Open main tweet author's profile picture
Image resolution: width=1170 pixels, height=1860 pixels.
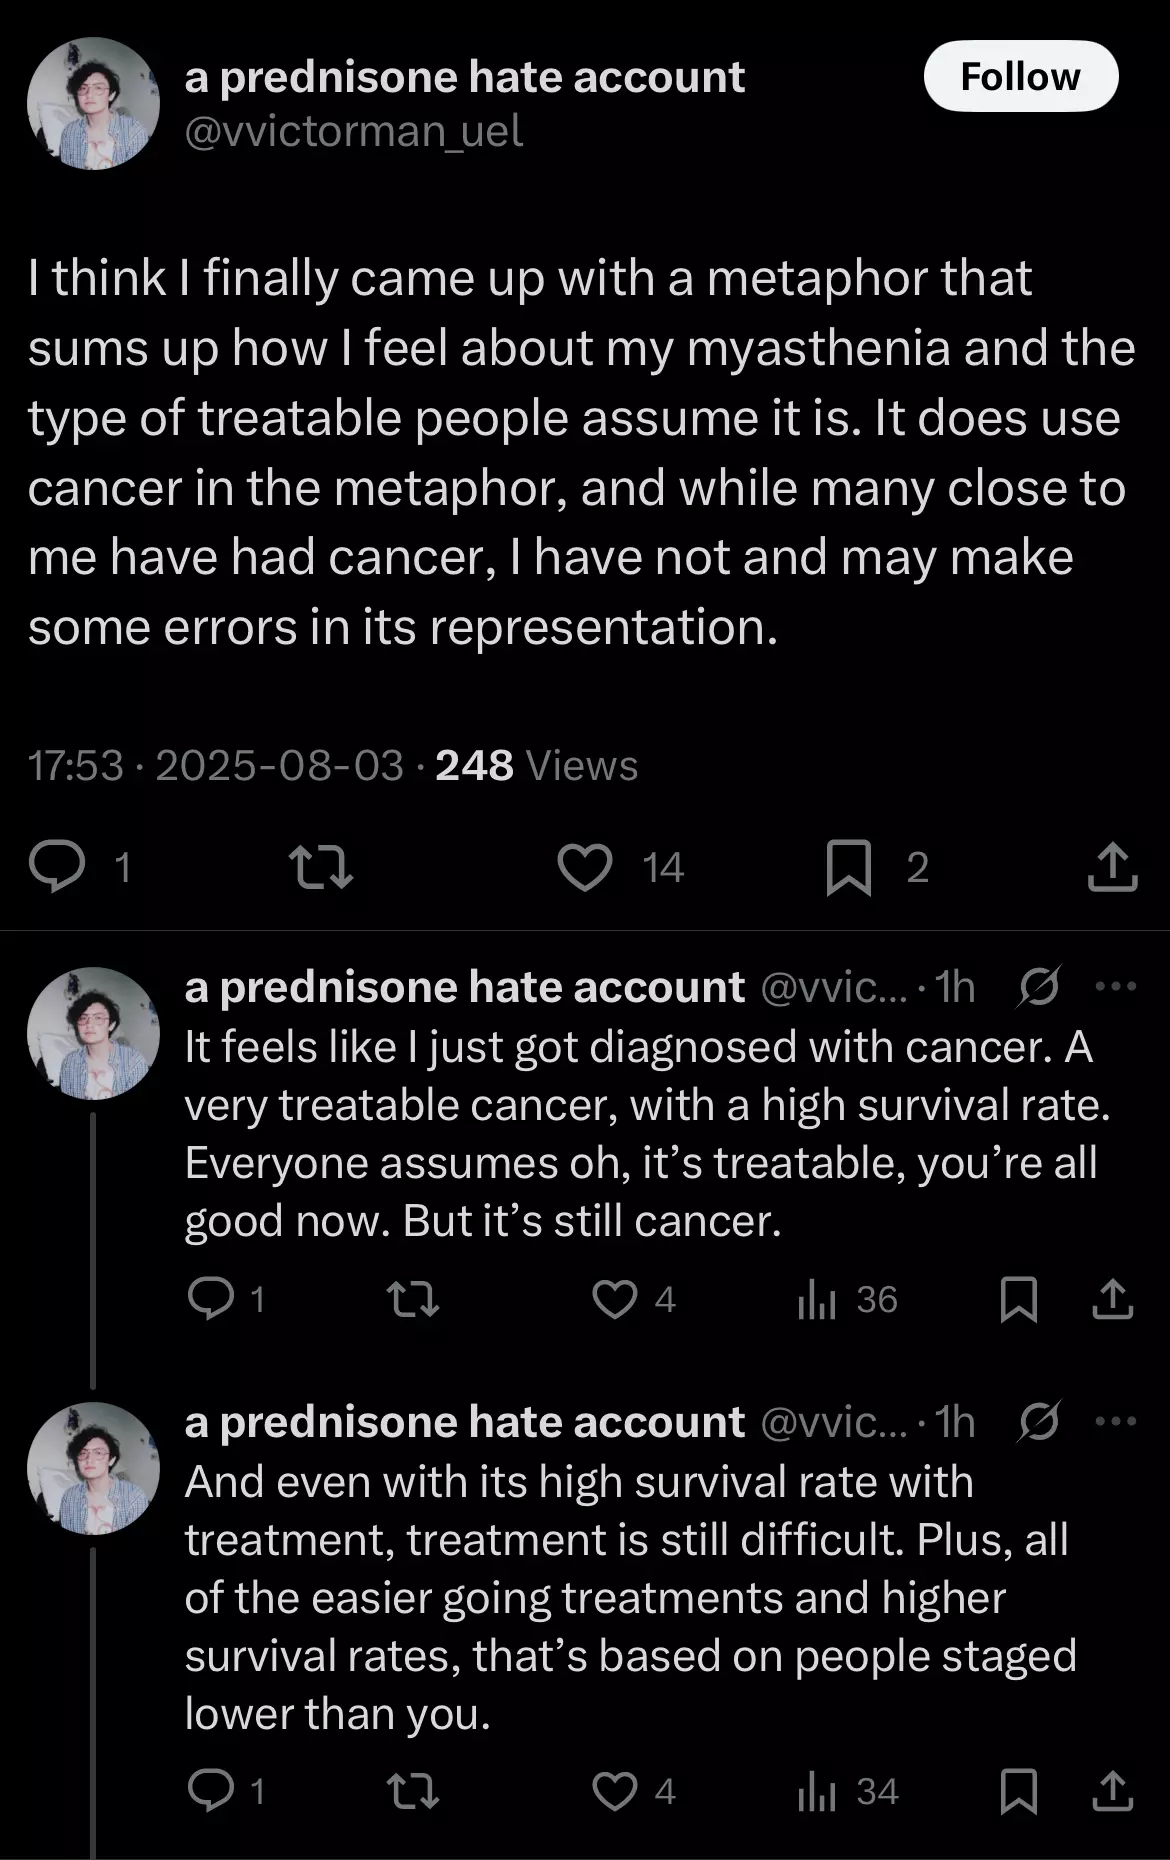93,103
